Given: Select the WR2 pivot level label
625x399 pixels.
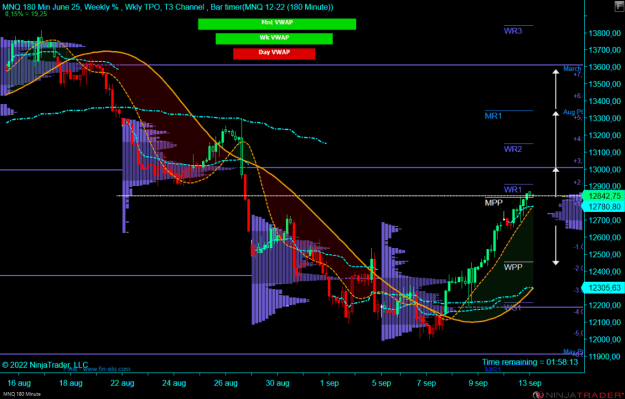Looking at the screenshot, I should [x=513, y=149].
